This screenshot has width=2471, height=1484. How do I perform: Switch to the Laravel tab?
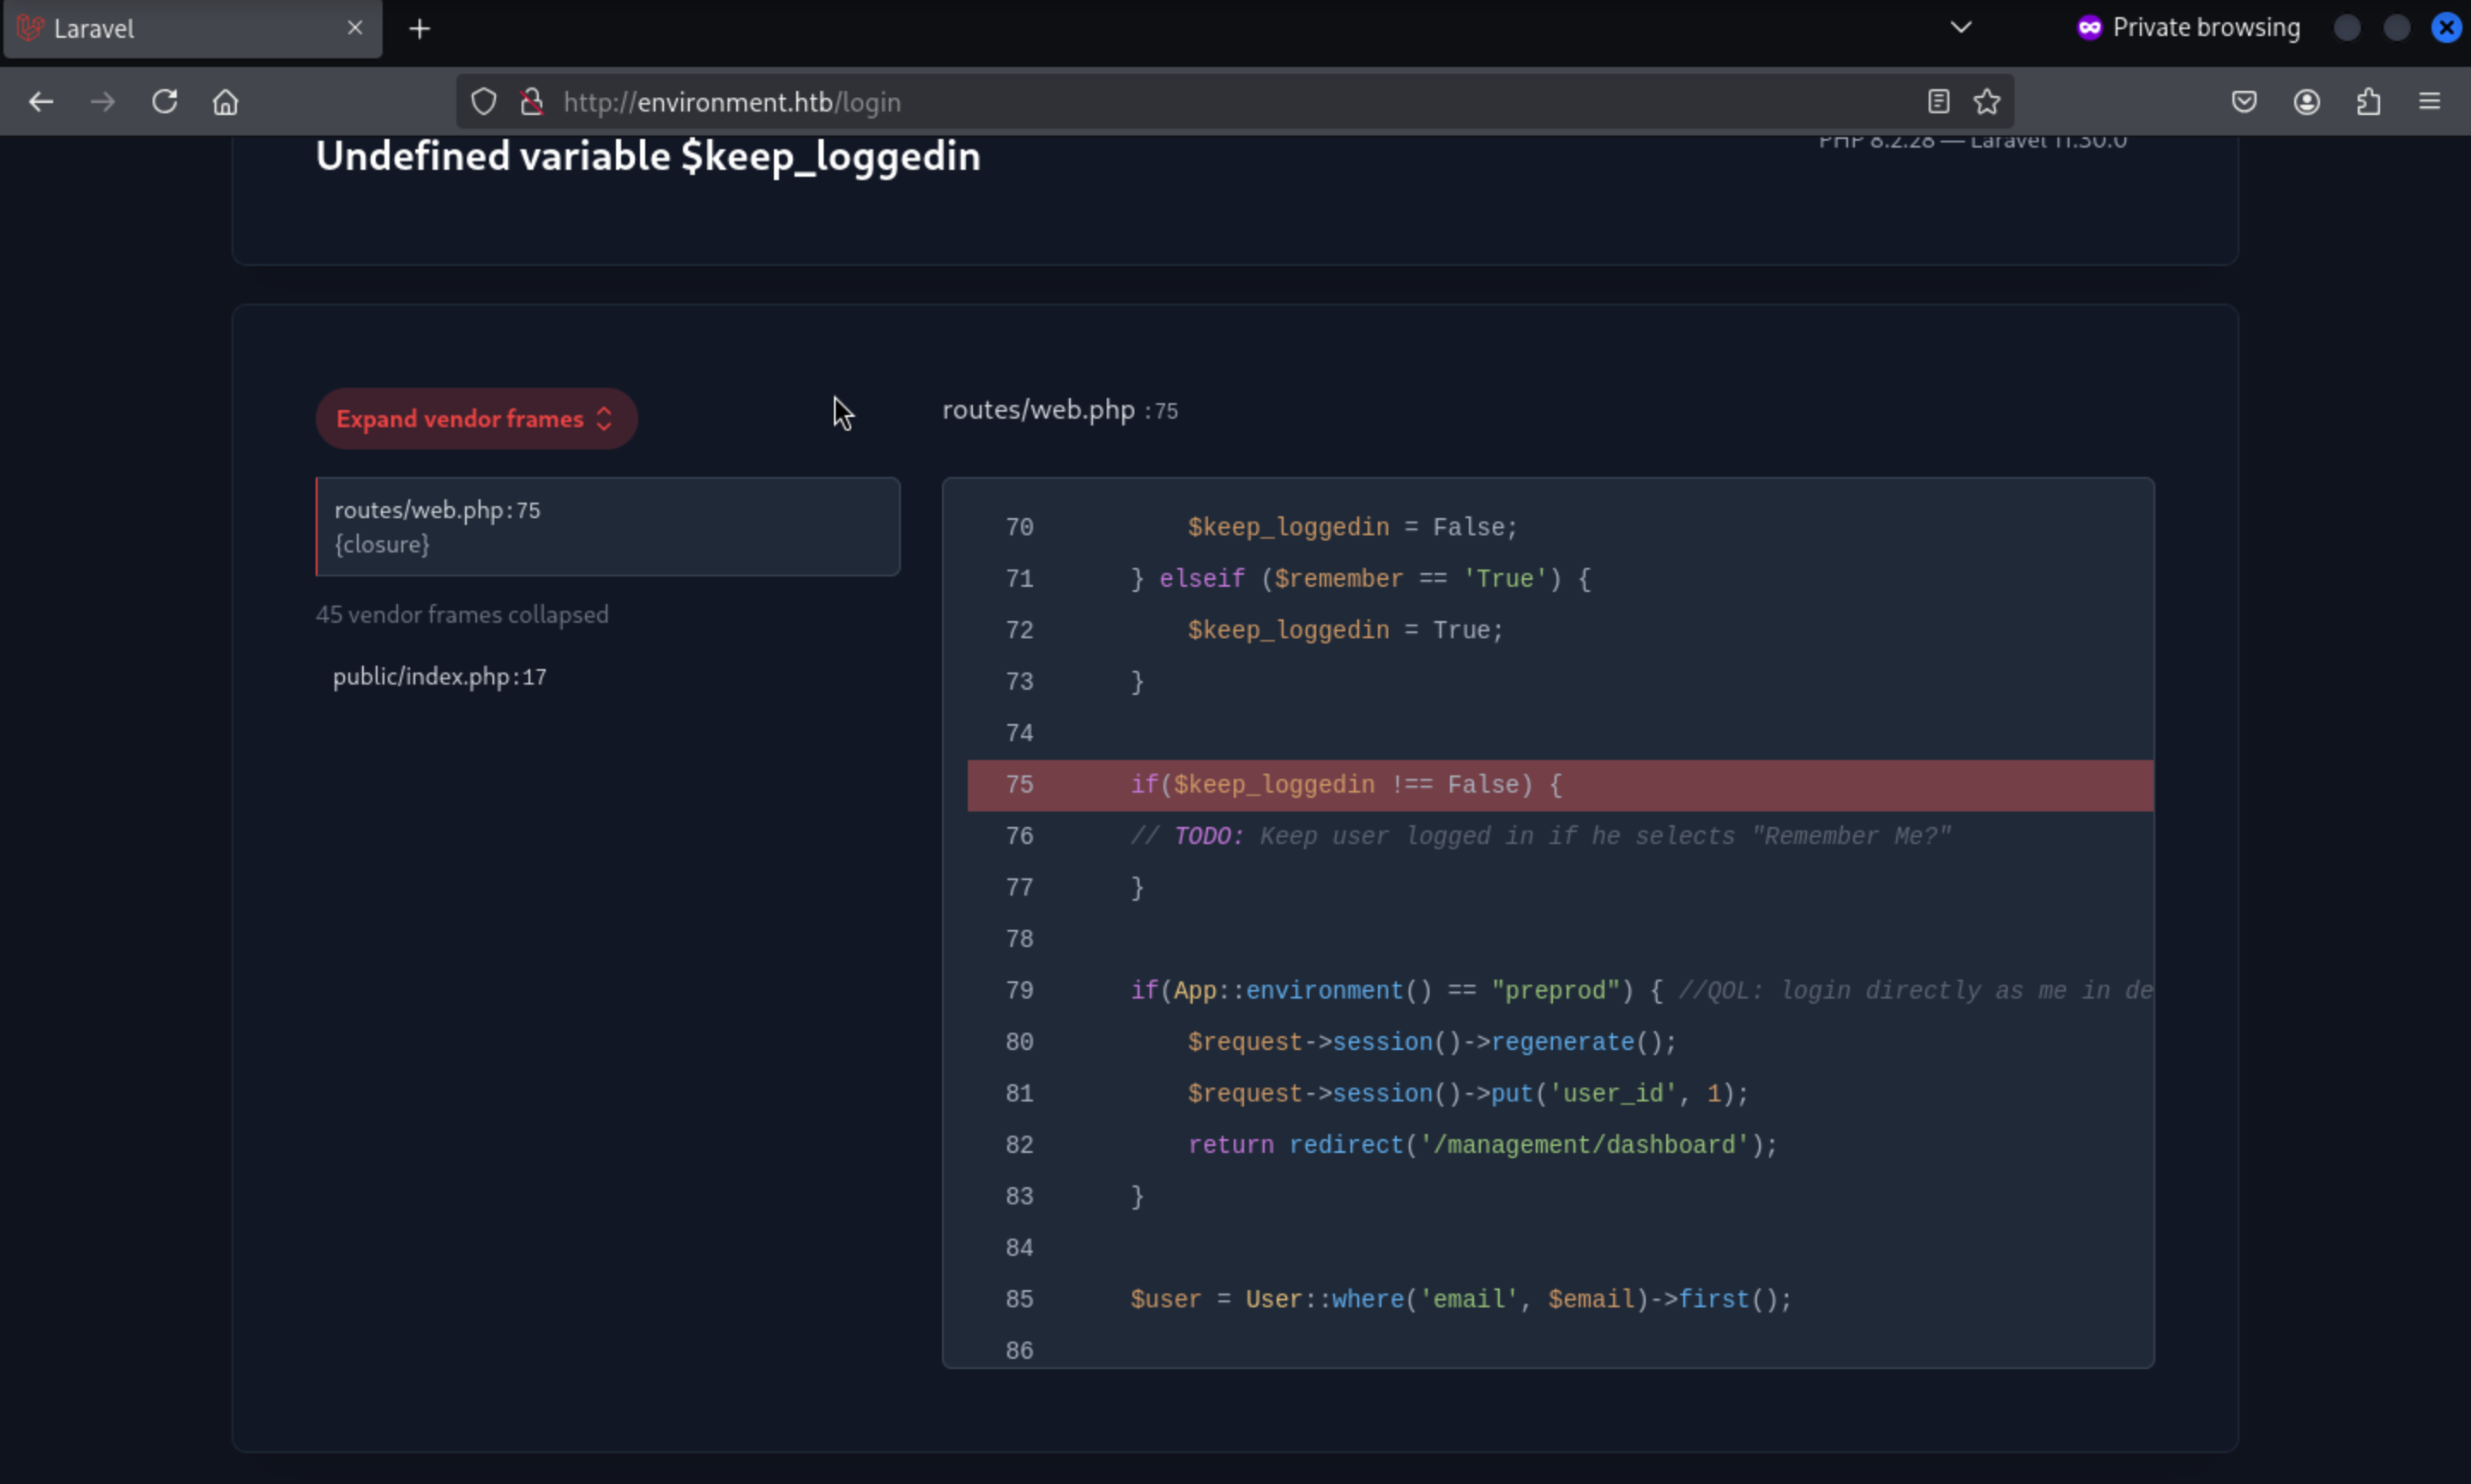click(180, 29)
